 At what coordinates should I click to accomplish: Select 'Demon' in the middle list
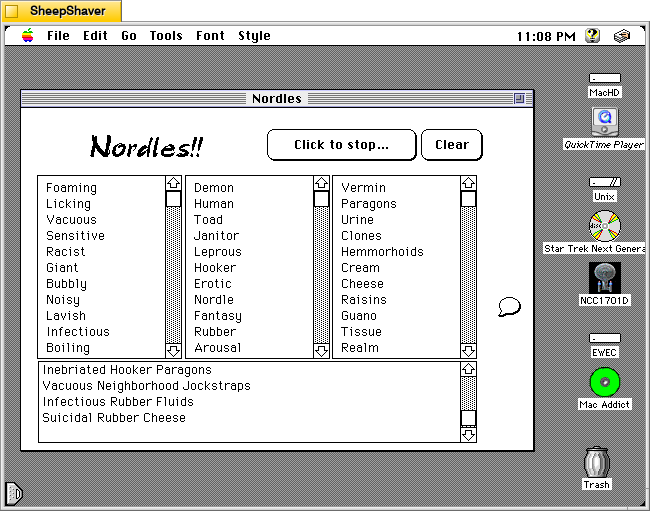[214, 188]
